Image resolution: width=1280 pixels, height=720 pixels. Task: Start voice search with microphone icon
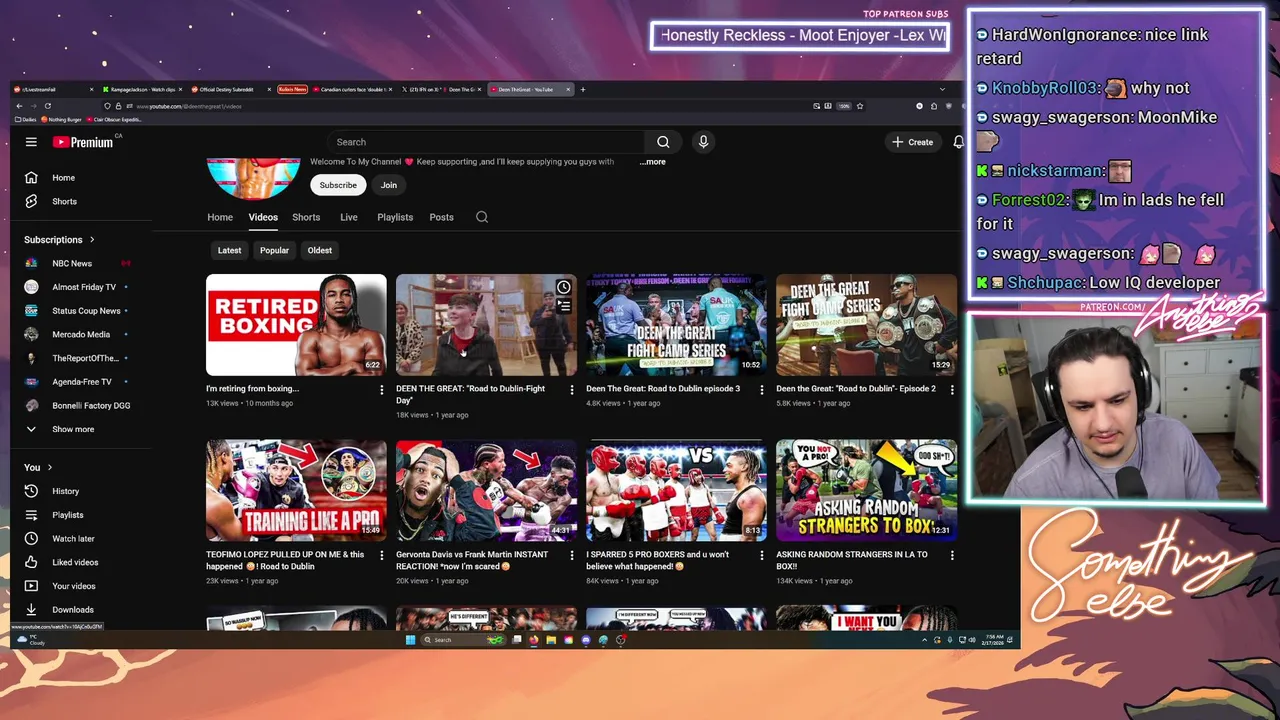(x=703, y=142)
